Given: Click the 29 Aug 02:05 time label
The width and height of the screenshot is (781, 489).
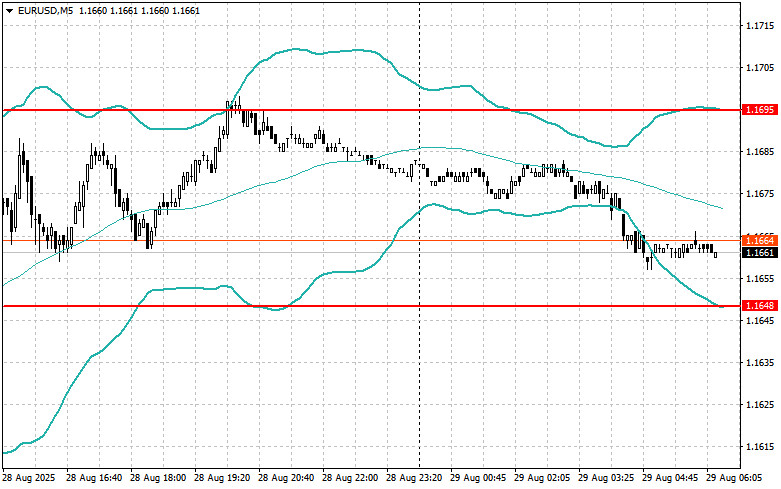Looking at the screenshot, I should 542,478.
